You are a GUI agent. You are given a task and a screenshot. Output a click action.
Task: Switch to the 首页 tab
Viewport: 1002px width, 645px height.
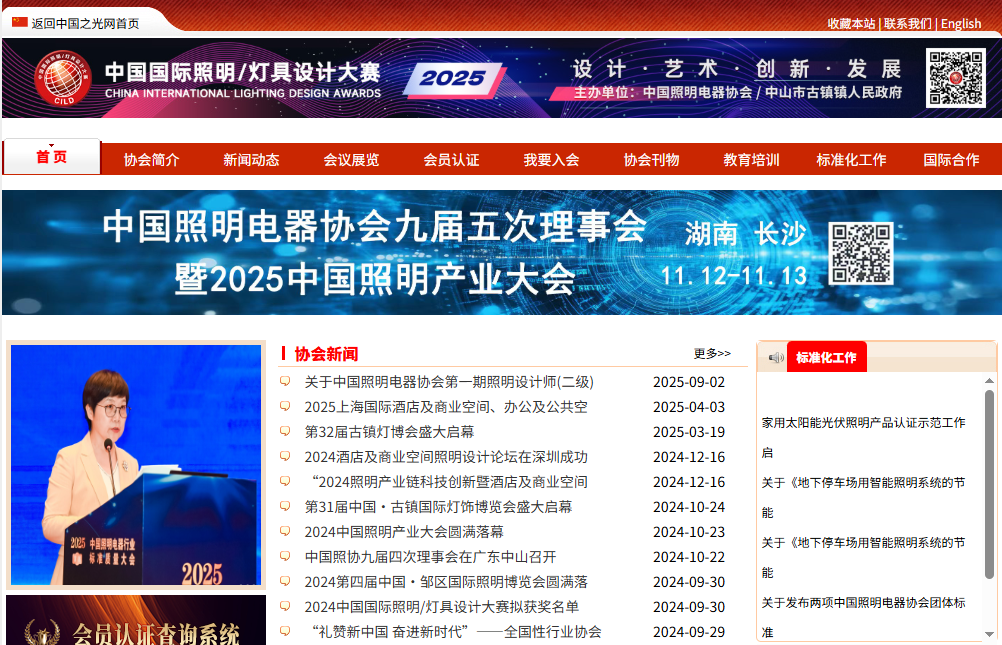[x=51, y=157]
